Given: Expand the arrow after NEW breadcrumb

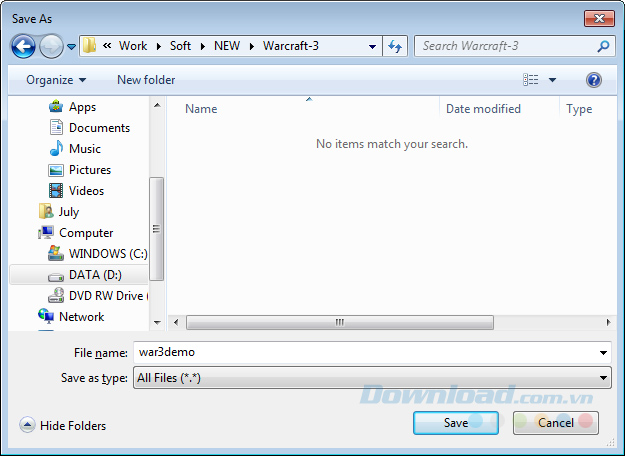Looking at the screenshot, I should [x=252, y=46].
